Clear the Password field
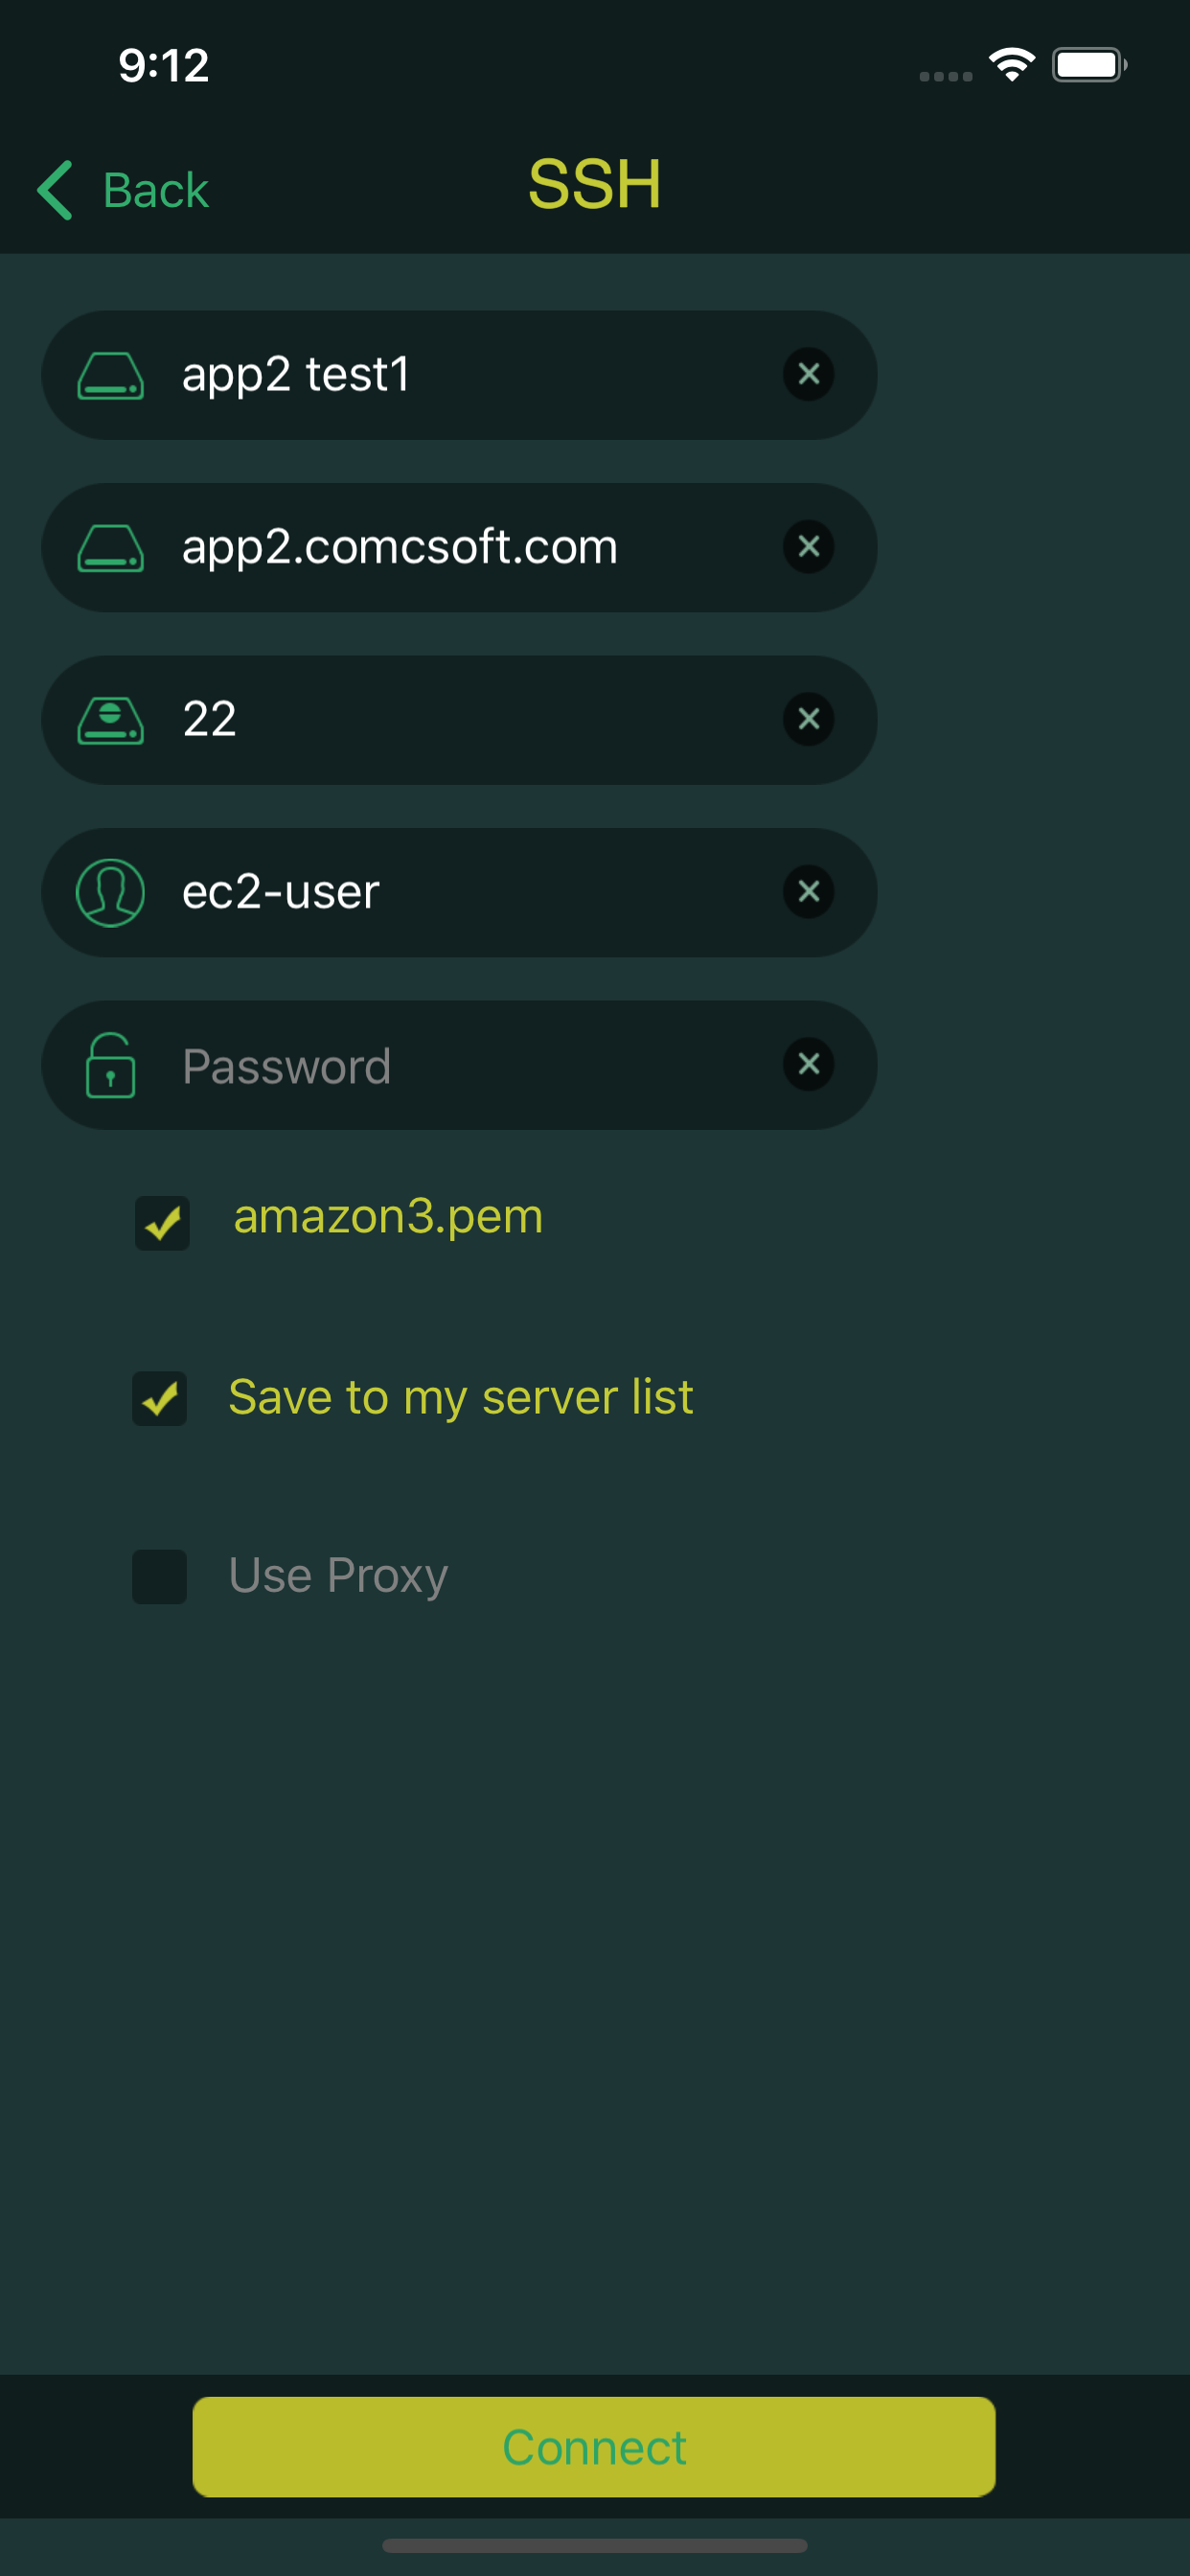 (809, 1065)
